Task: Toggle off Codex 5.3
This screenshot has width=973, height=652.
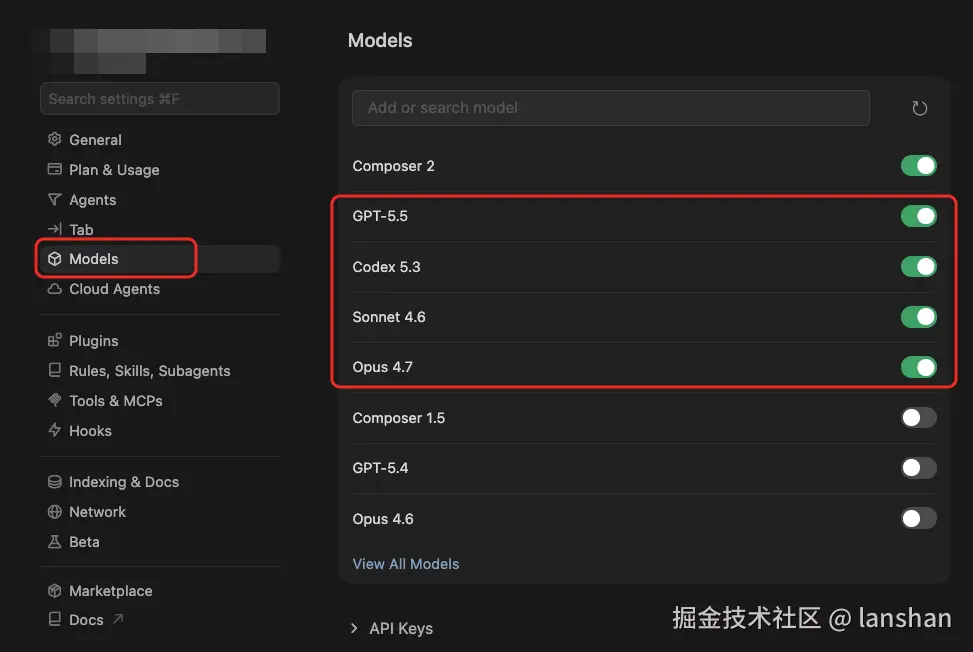Action: 918,267
